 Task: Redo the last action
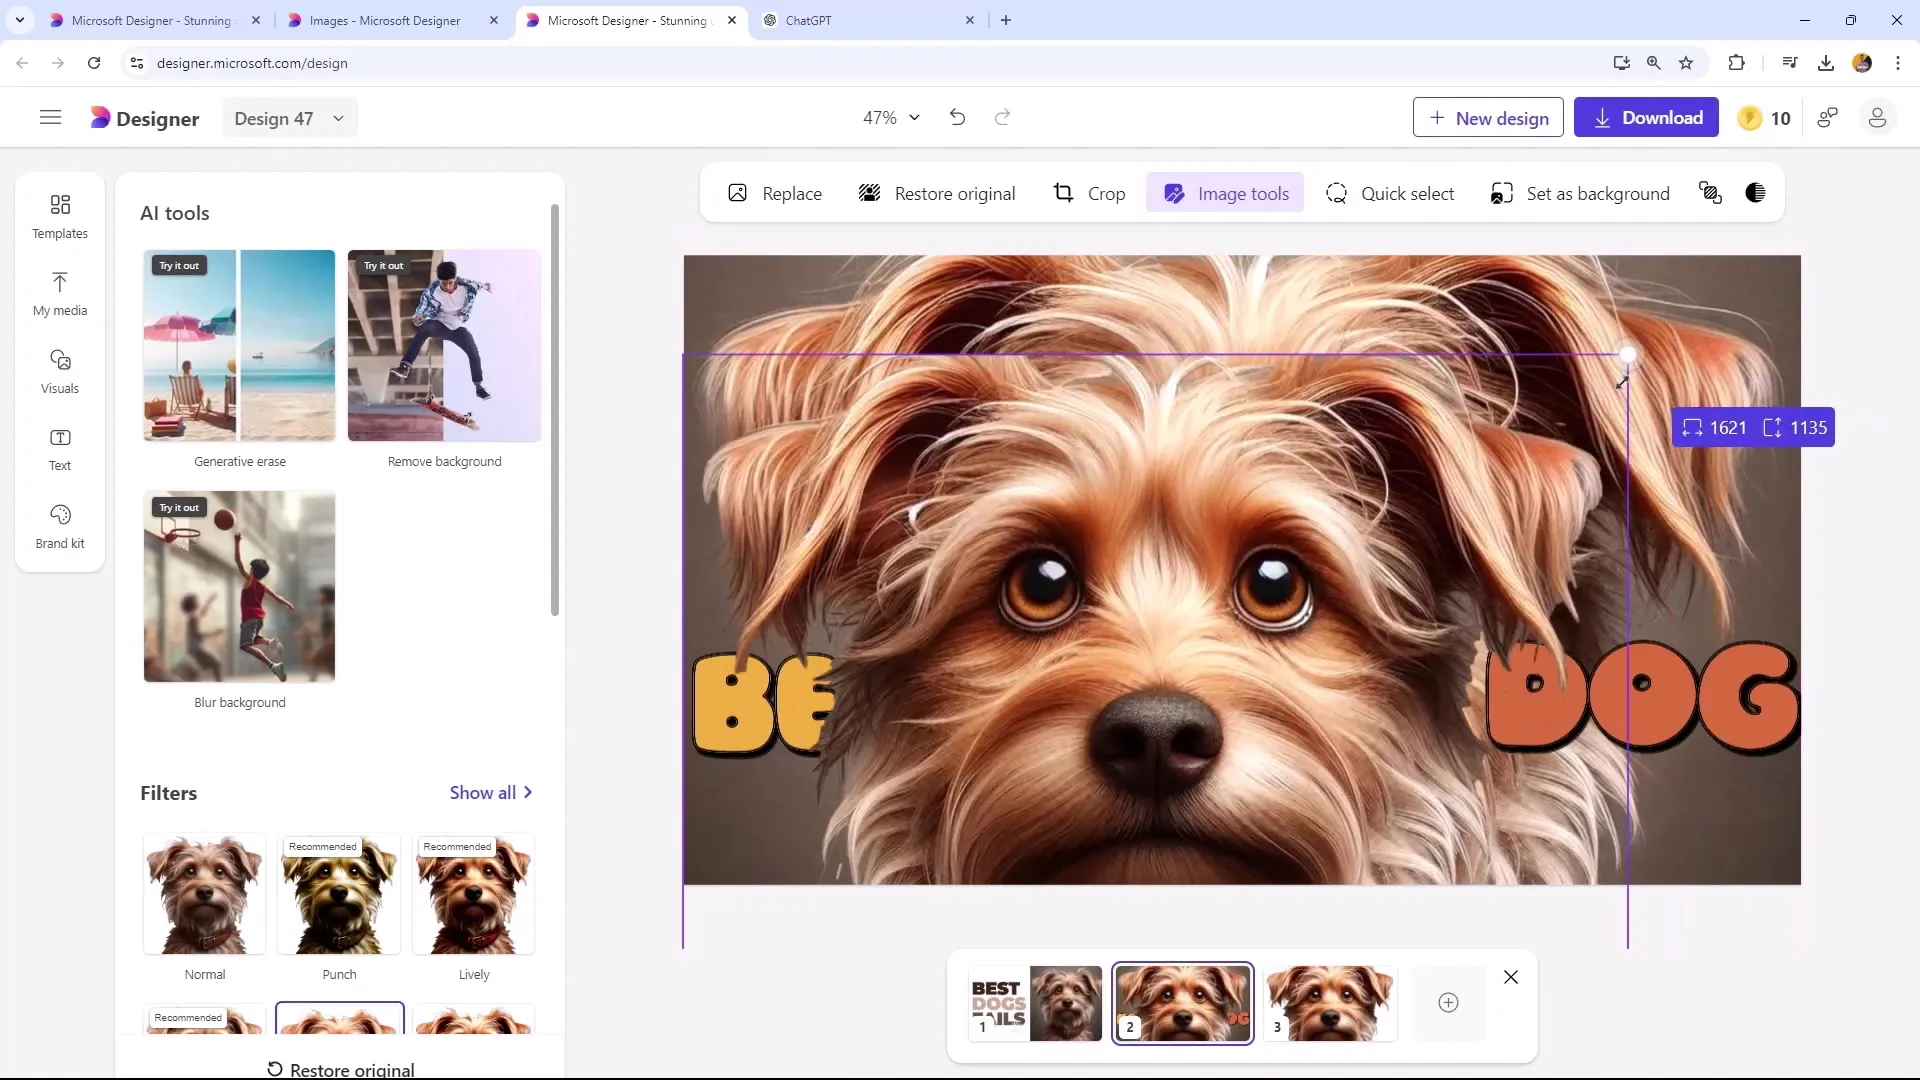pyautogui.click(x=1002, y=117)
